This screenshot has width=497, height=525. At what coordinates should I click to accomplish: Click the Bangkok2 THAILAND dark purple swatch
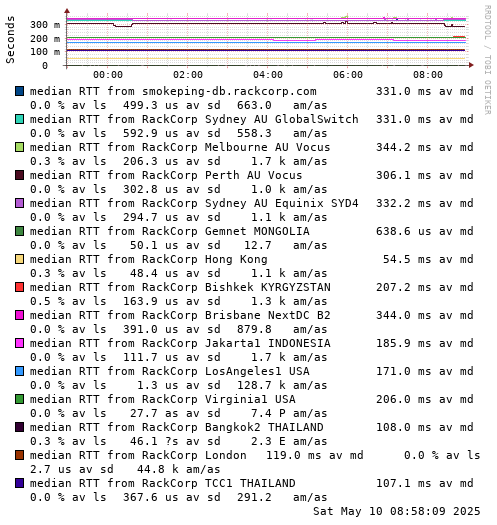(x=19, y=427)
